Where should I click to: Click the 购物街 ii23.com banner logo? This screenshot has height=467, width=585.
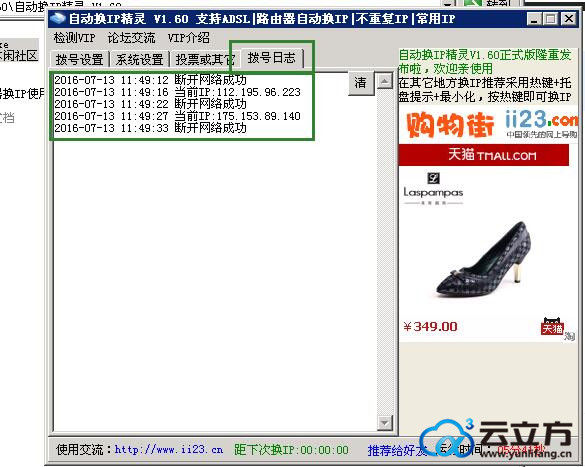pos(488,124)
